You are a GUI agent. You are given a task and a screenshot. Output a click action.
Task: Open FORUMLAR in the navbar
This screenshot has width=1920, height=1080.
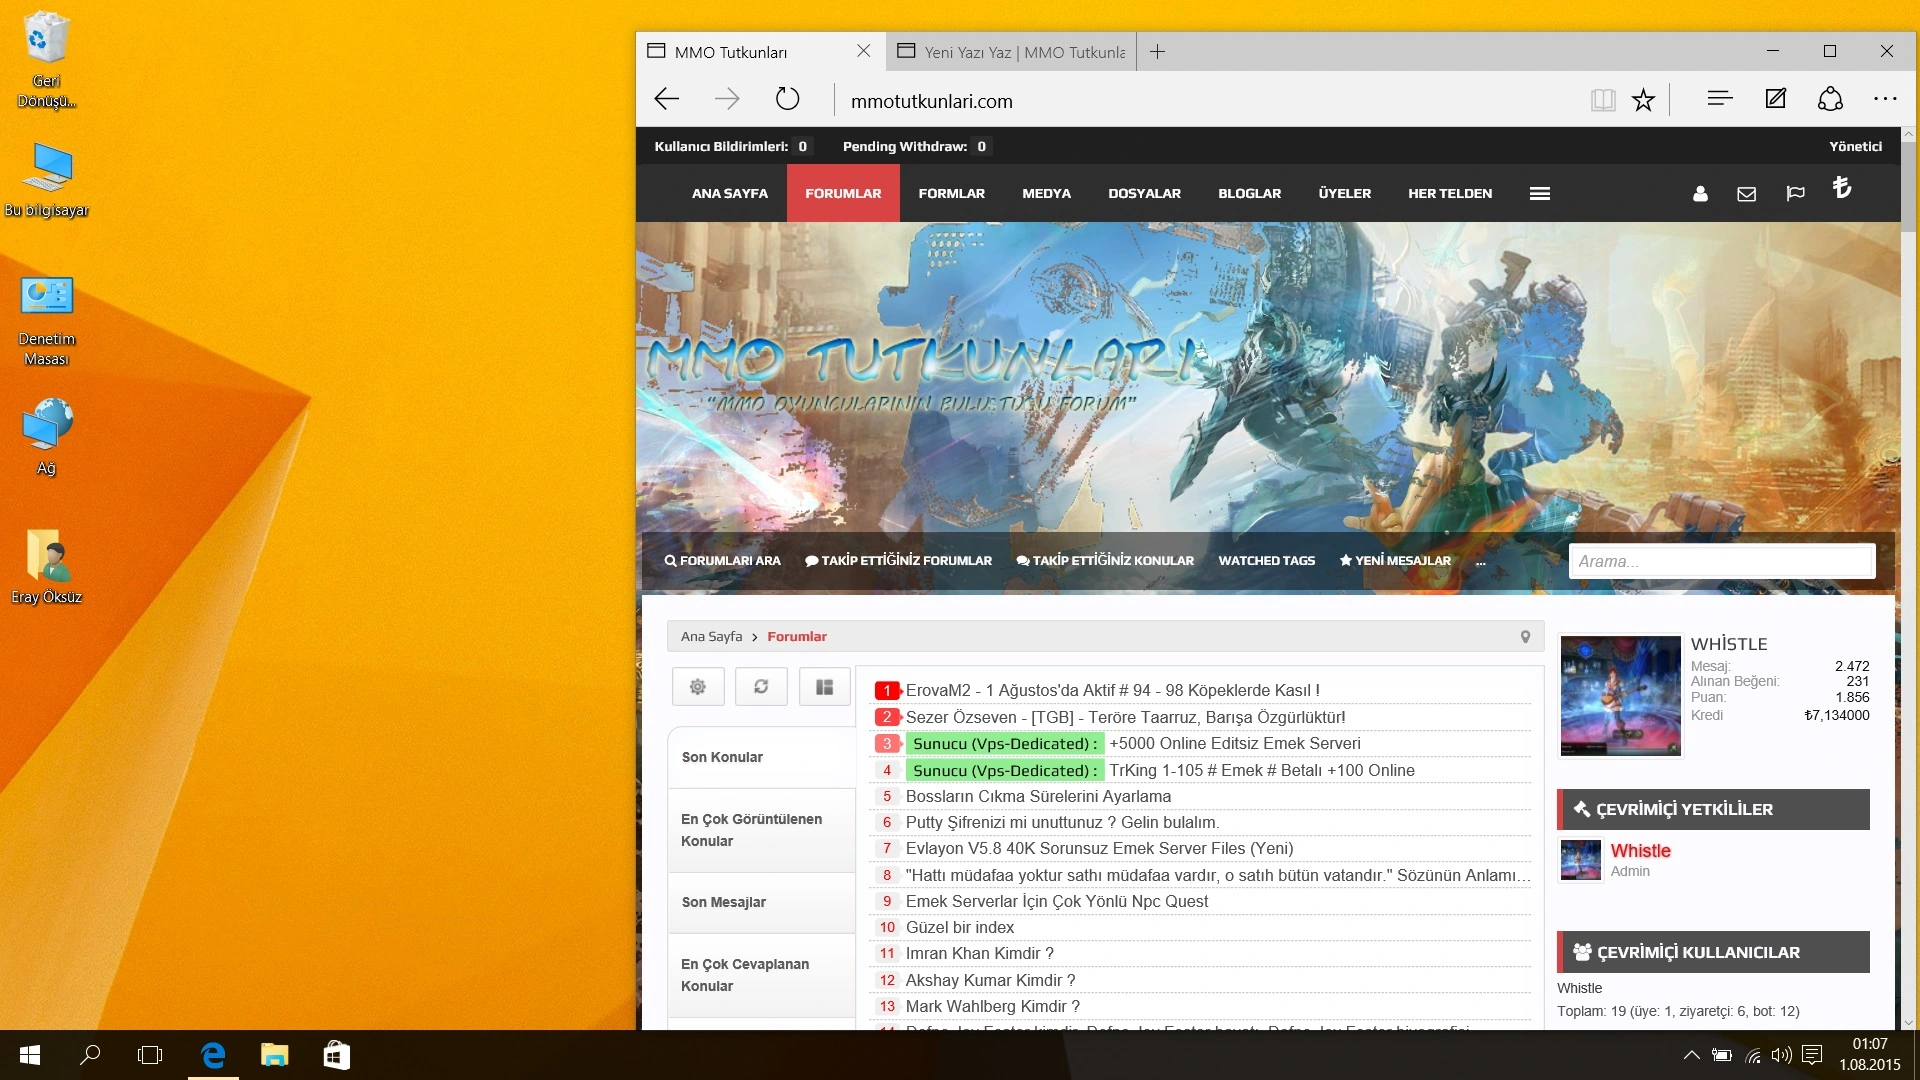coord(843,194)
